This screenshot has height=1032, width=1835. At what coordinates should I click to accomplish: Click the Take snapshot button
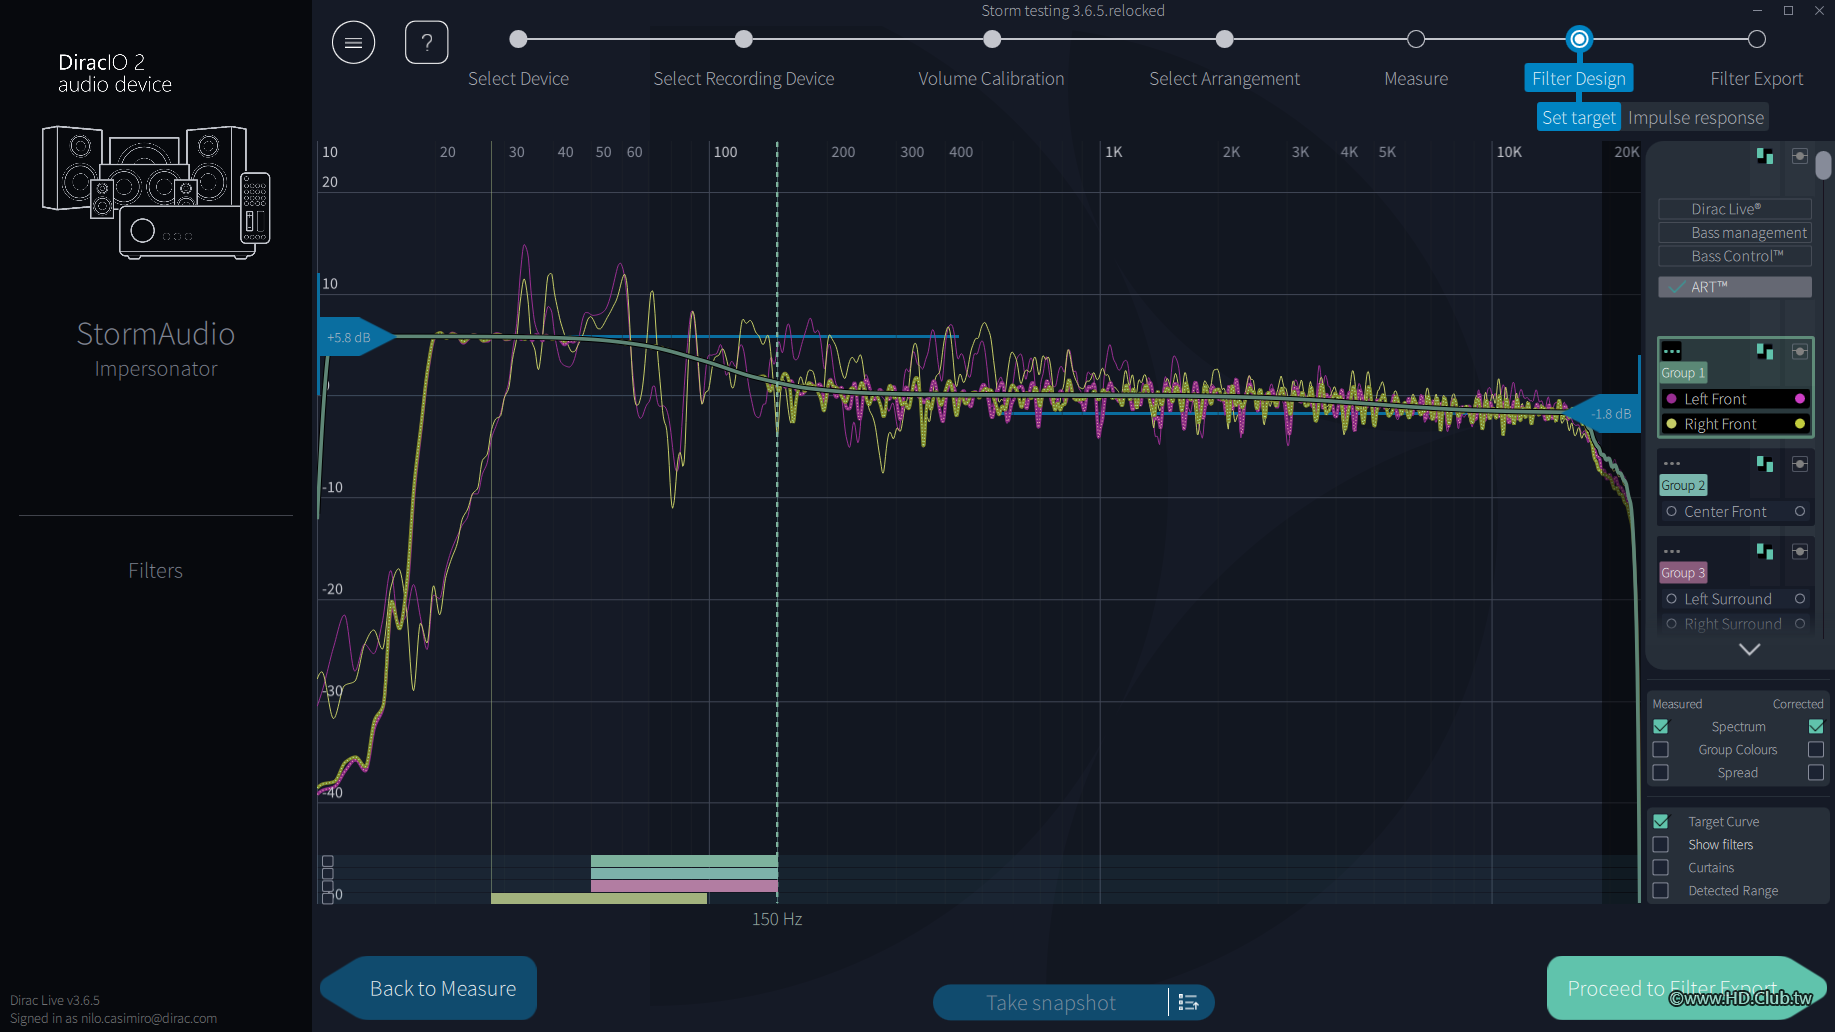coord(1050,1002)
